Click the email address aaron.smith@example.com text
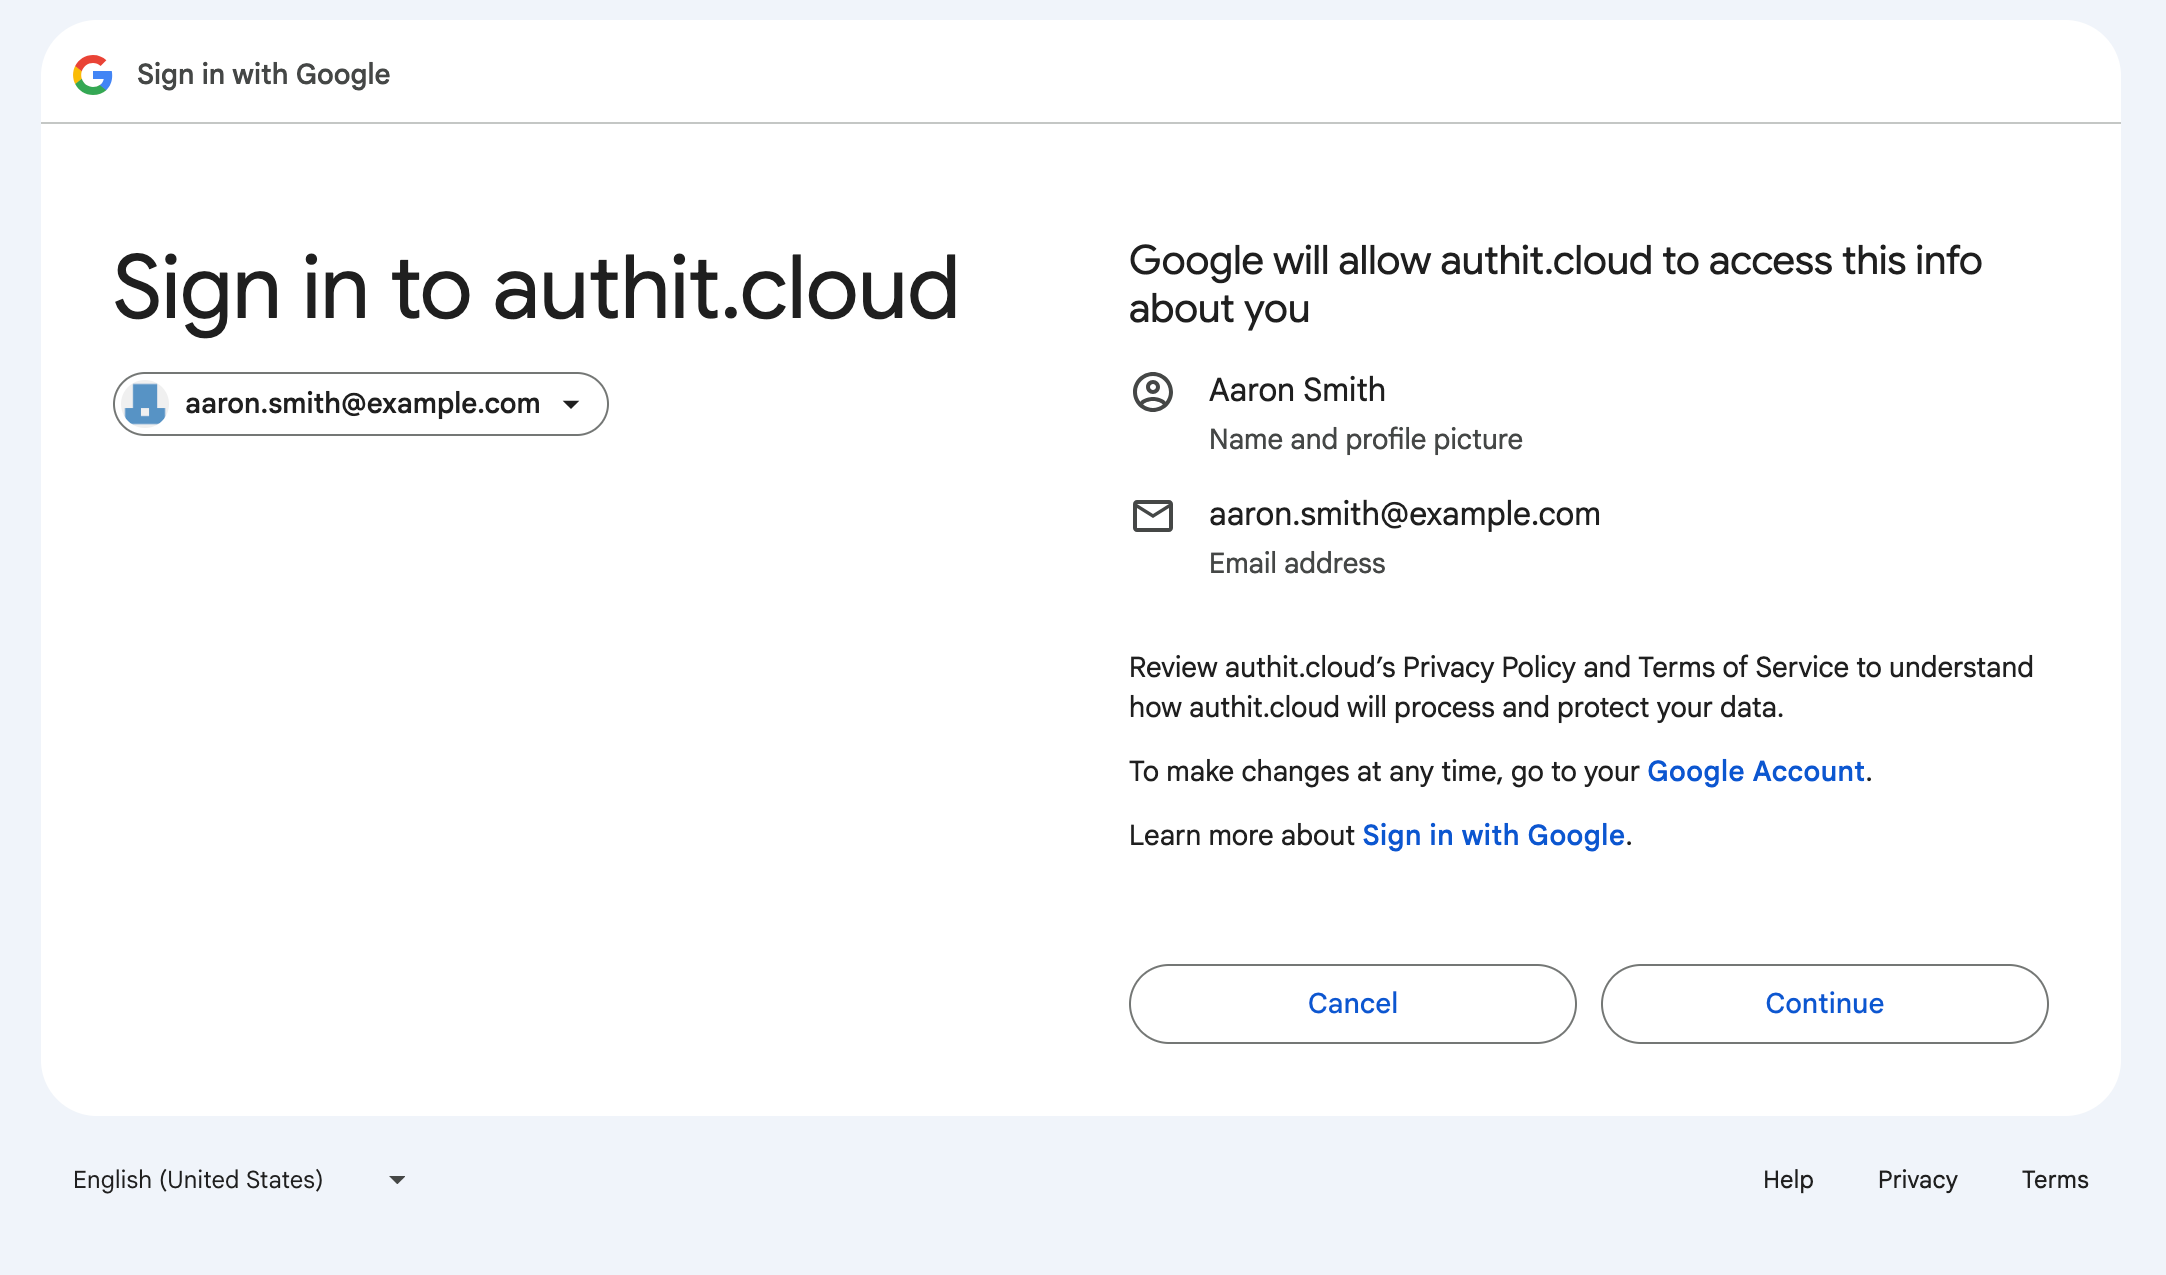This screenshot has width=2166, height=1275. click(1404, 513)
